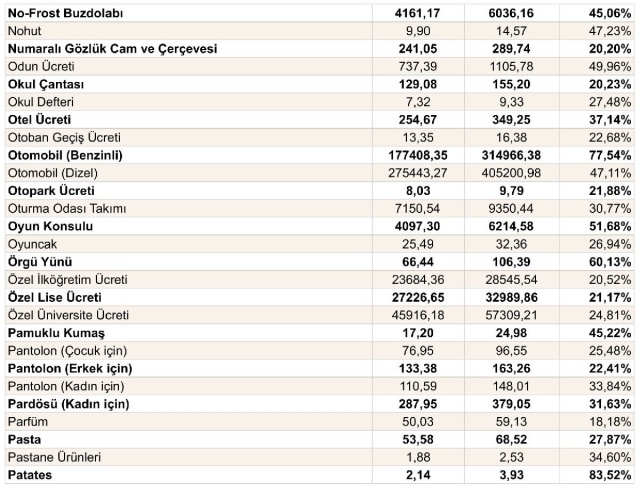The height and width of the screenshot is (490, 640).
Task: Select the Pantolon (Kadın için) percentage 33,84%
Action: 610,386
